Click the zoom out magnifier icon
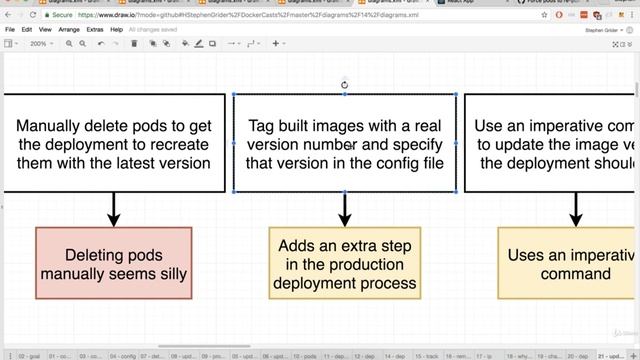 point(82,43)
